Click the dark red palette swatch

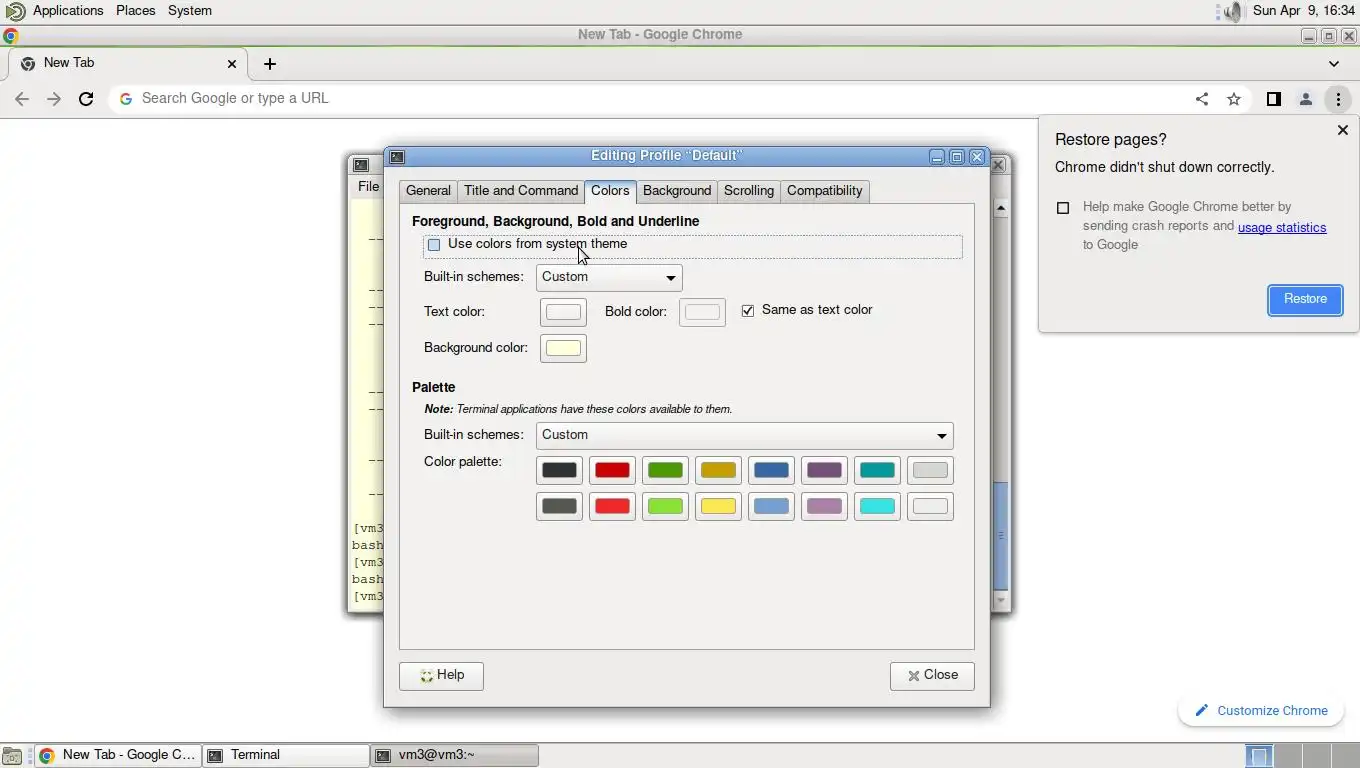coord(612,470)
